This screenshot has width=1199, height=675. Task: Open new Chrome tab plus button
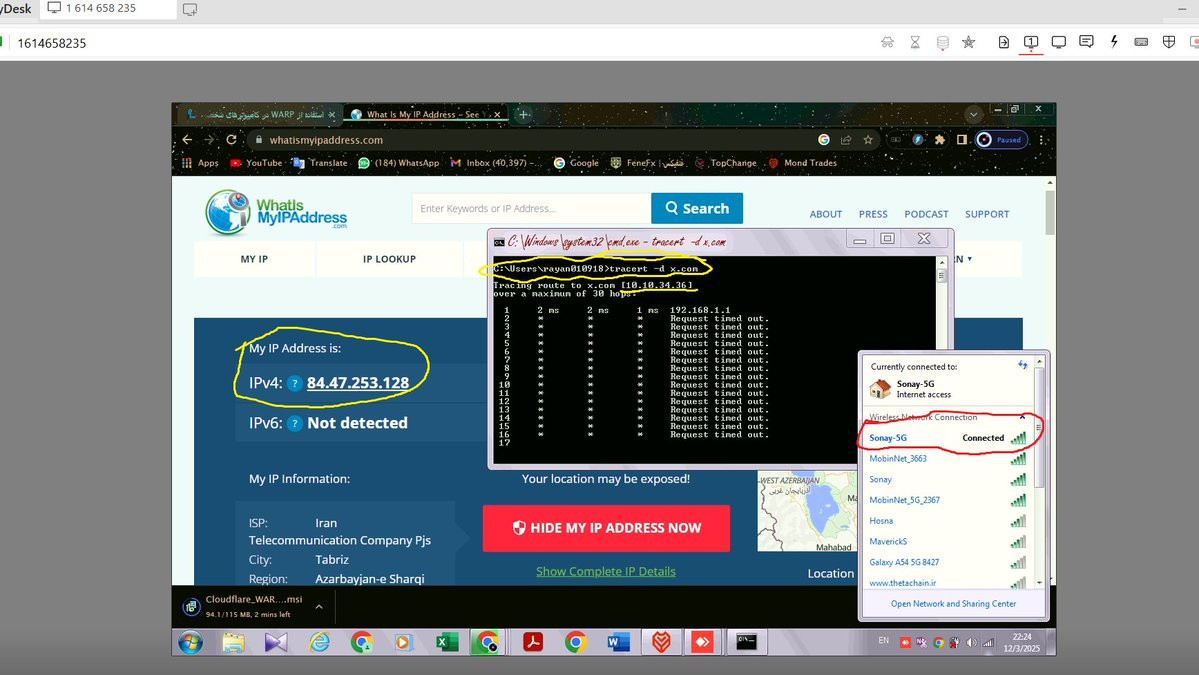523,115
